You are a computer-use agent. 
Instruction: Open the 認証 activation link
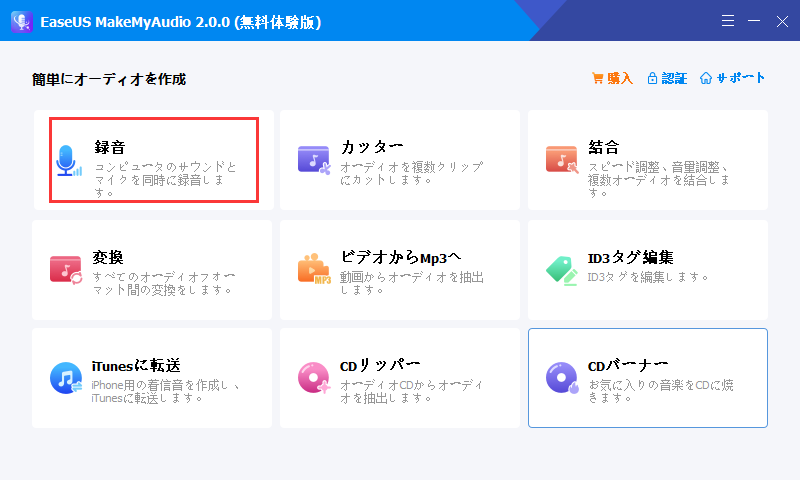[x=667, y=78]
